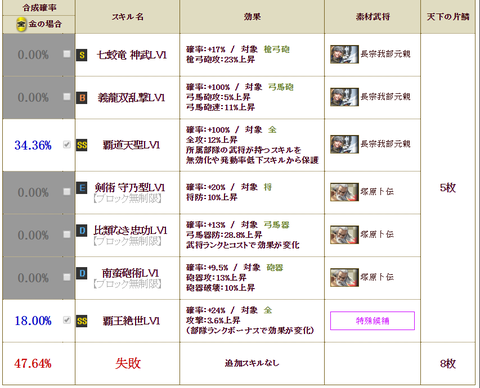
Task: Tick the checkbox in the 義龍双乱撃LV1 row
Action: [x=67, y=97]
